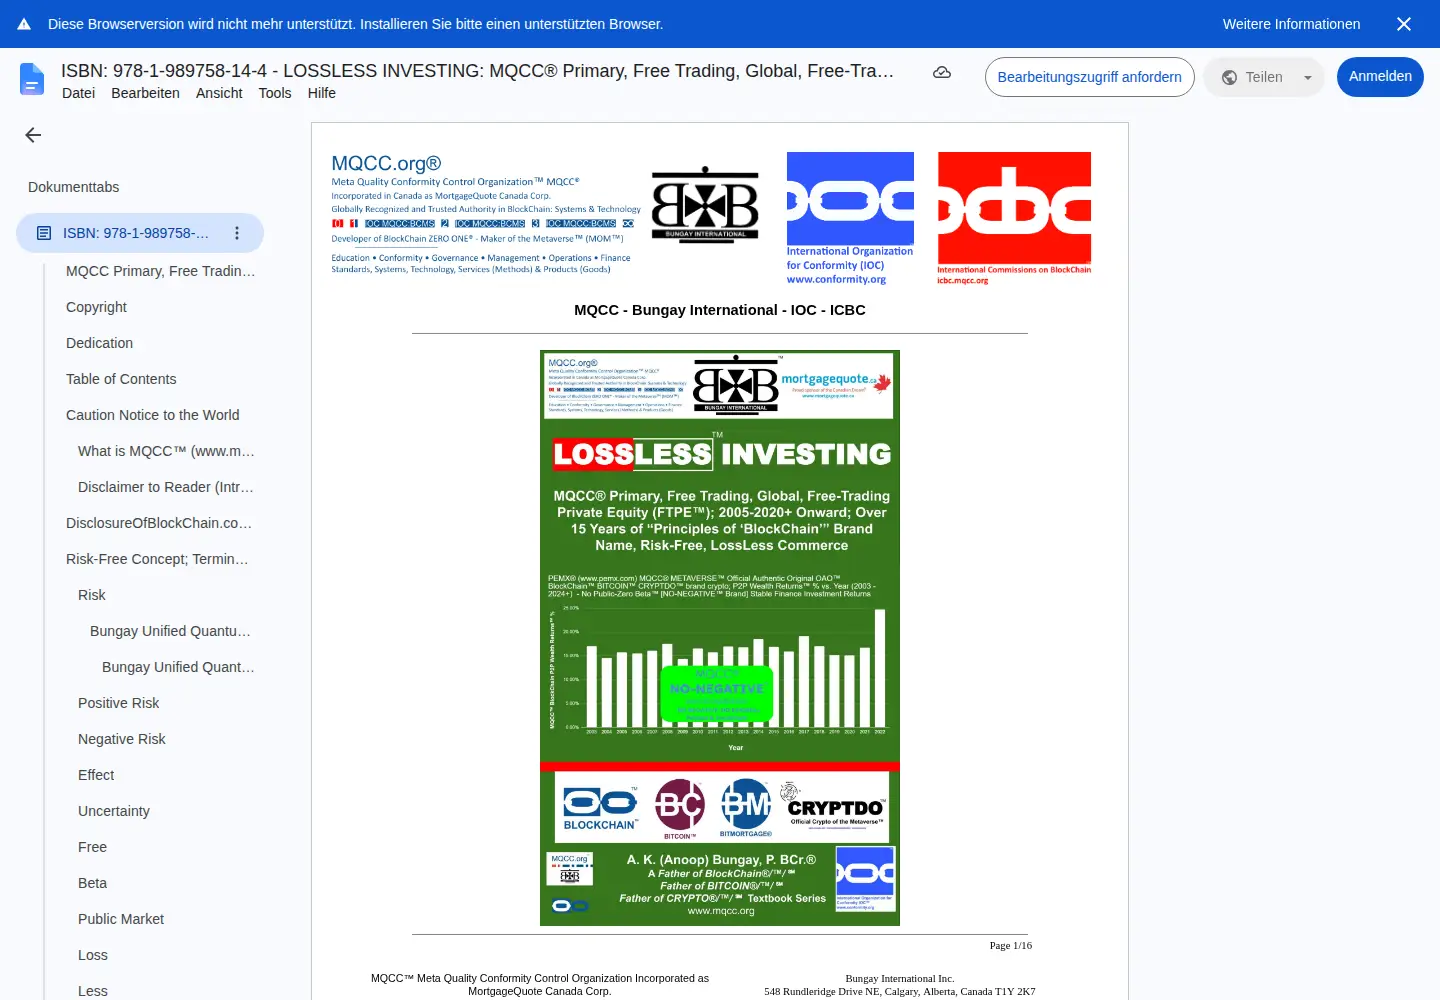Image resolution: width=1440 pixels, height=1000 pixels.
Task: Select the Effect outline entry
Action: click(96, 775)
